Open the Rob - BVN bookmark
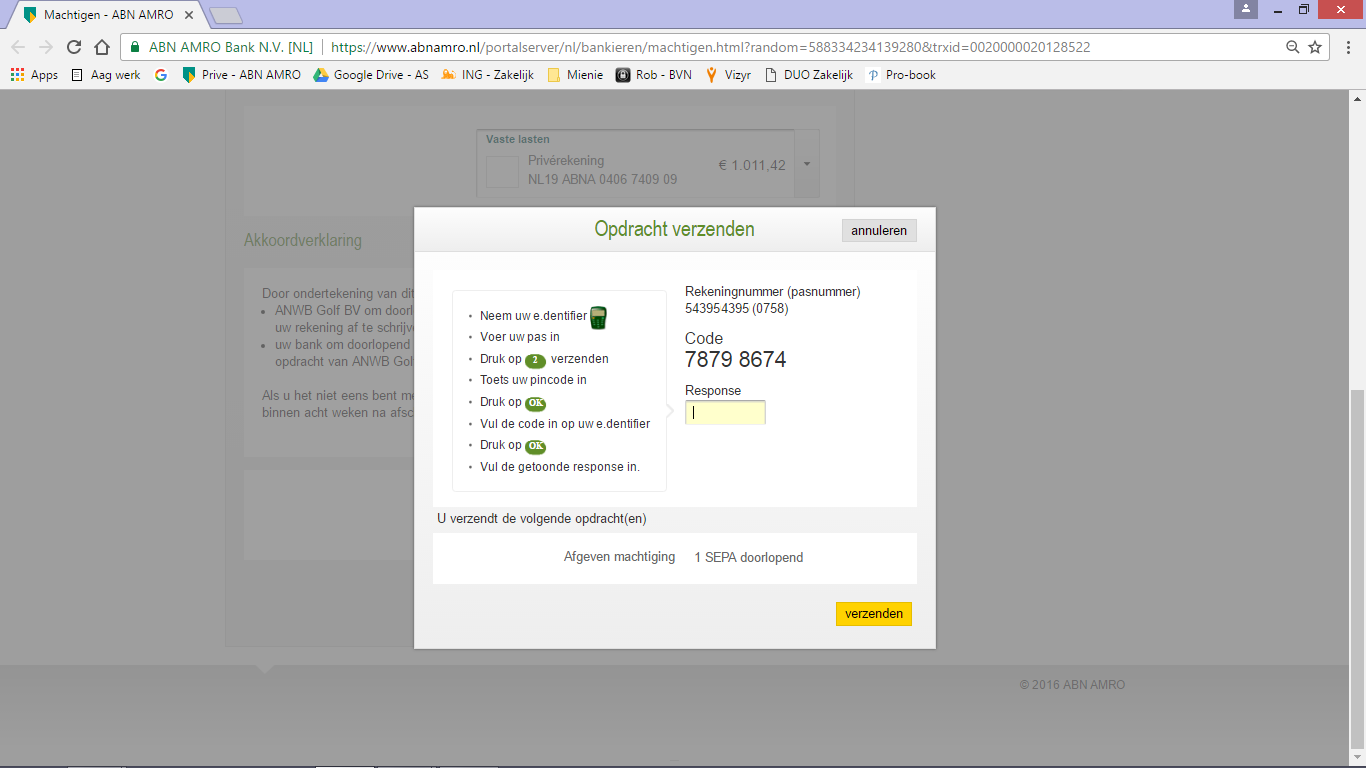Image resolution: width=1366 pixels, height=770 pixels. pos(653,75)
